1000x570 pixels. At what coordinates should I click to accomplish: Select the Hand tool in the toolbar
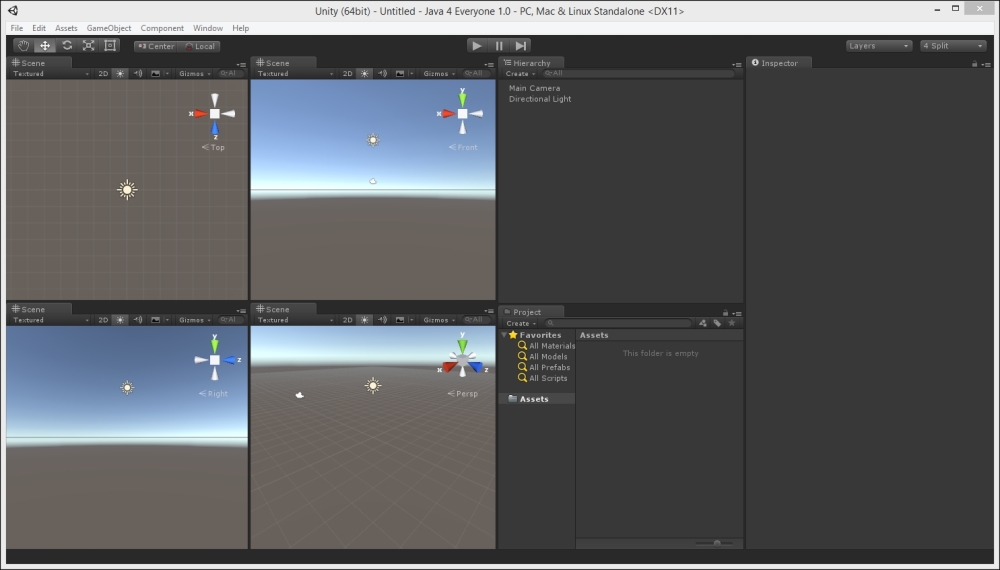[x=24, y=46]
